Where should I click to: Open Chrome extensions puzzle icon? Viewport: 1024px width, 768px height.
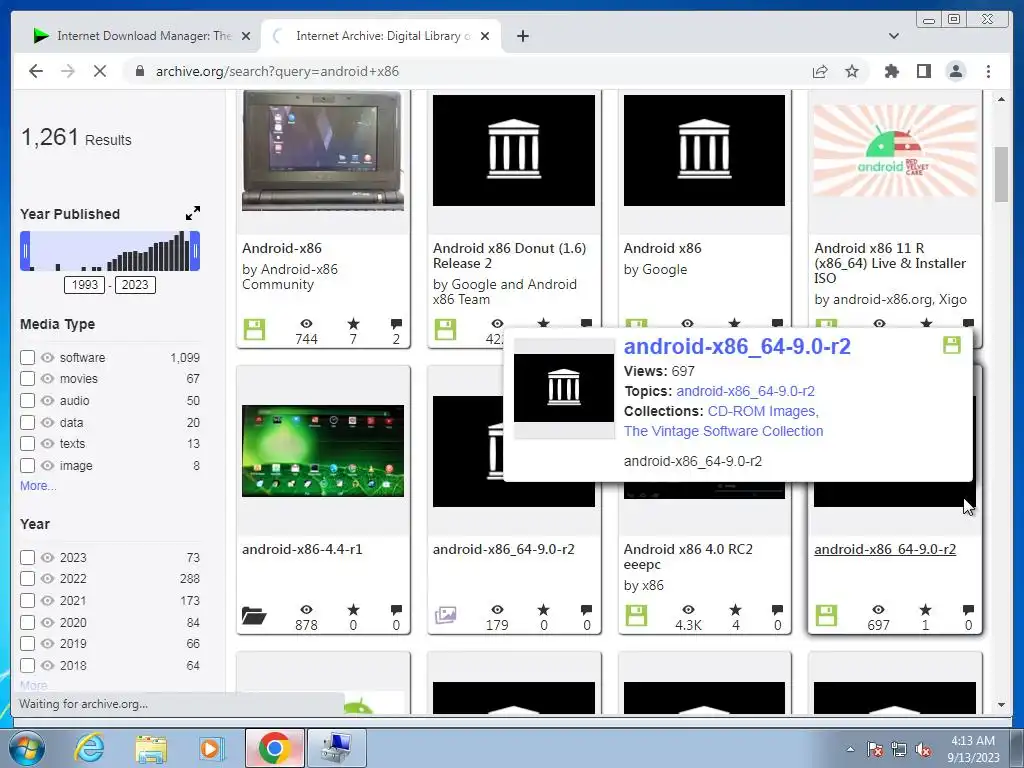click(891, 71)
